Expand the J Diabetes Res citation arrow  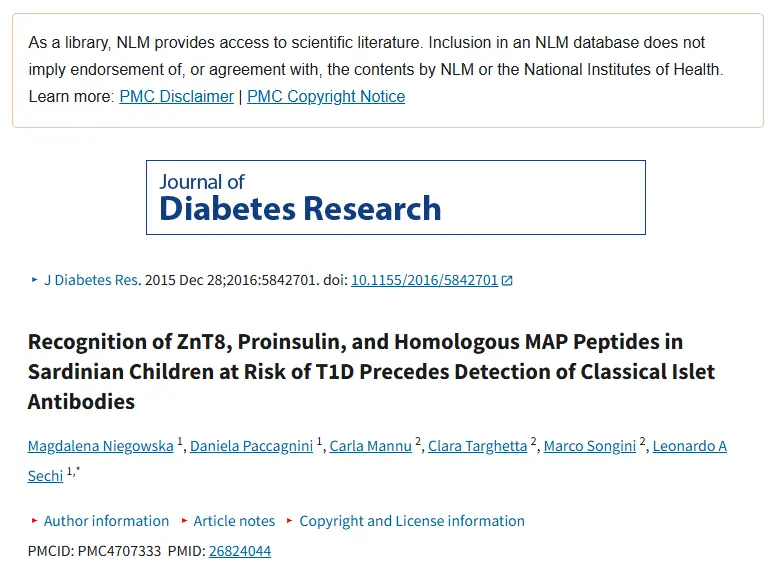pyautogui.click(x=34, y=280)
